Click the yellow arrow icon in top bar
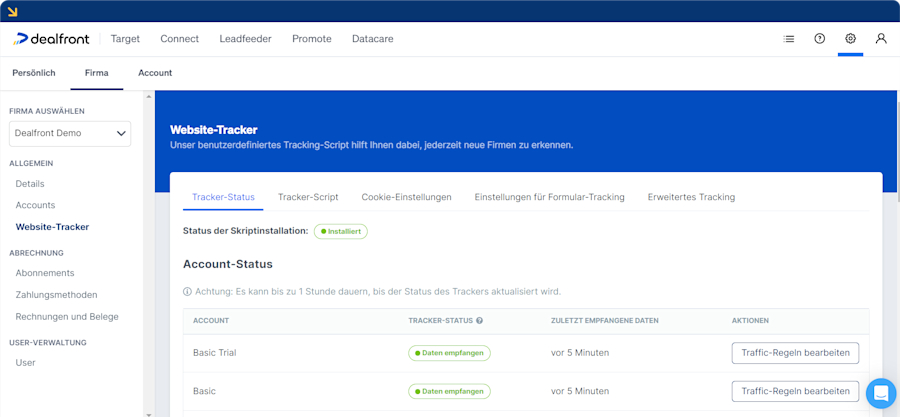The image size is (900, 417). point(13,11)
